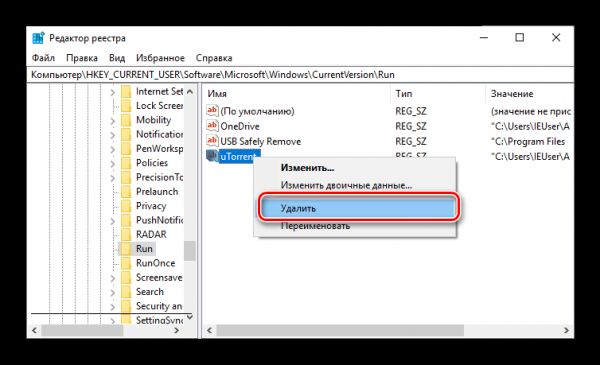Click the Screensavers folder icon

click(x=126, y=277)
